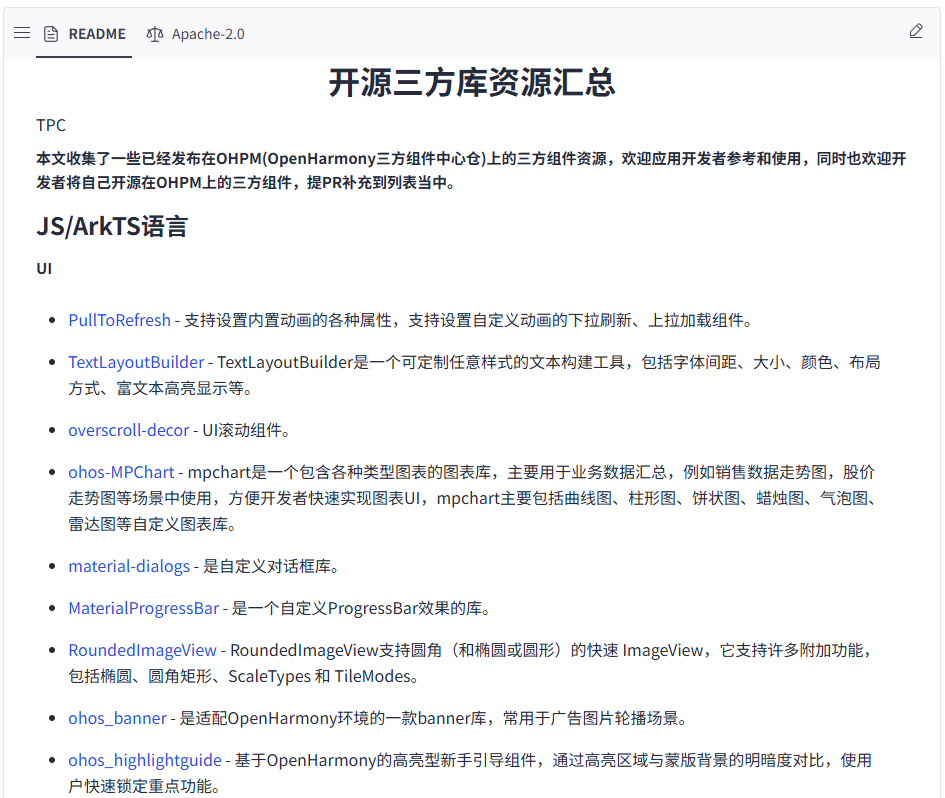Image resolution: width=945 pixels, height=798 pixels.
Task: Click the bold UI subsection label
Action: click(x=44, y=269)
